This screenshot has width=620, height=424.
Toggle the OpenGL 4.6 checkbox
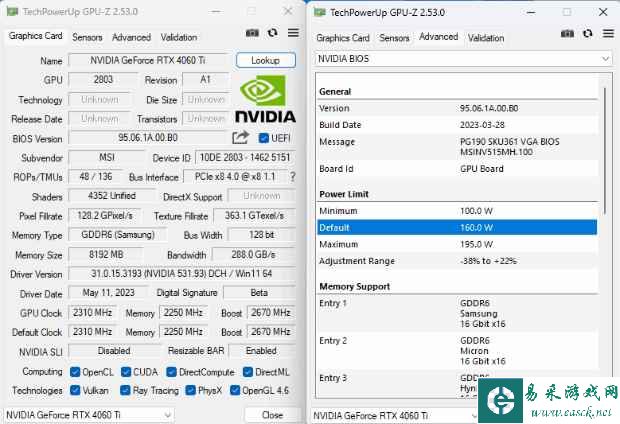pos(235,390)
